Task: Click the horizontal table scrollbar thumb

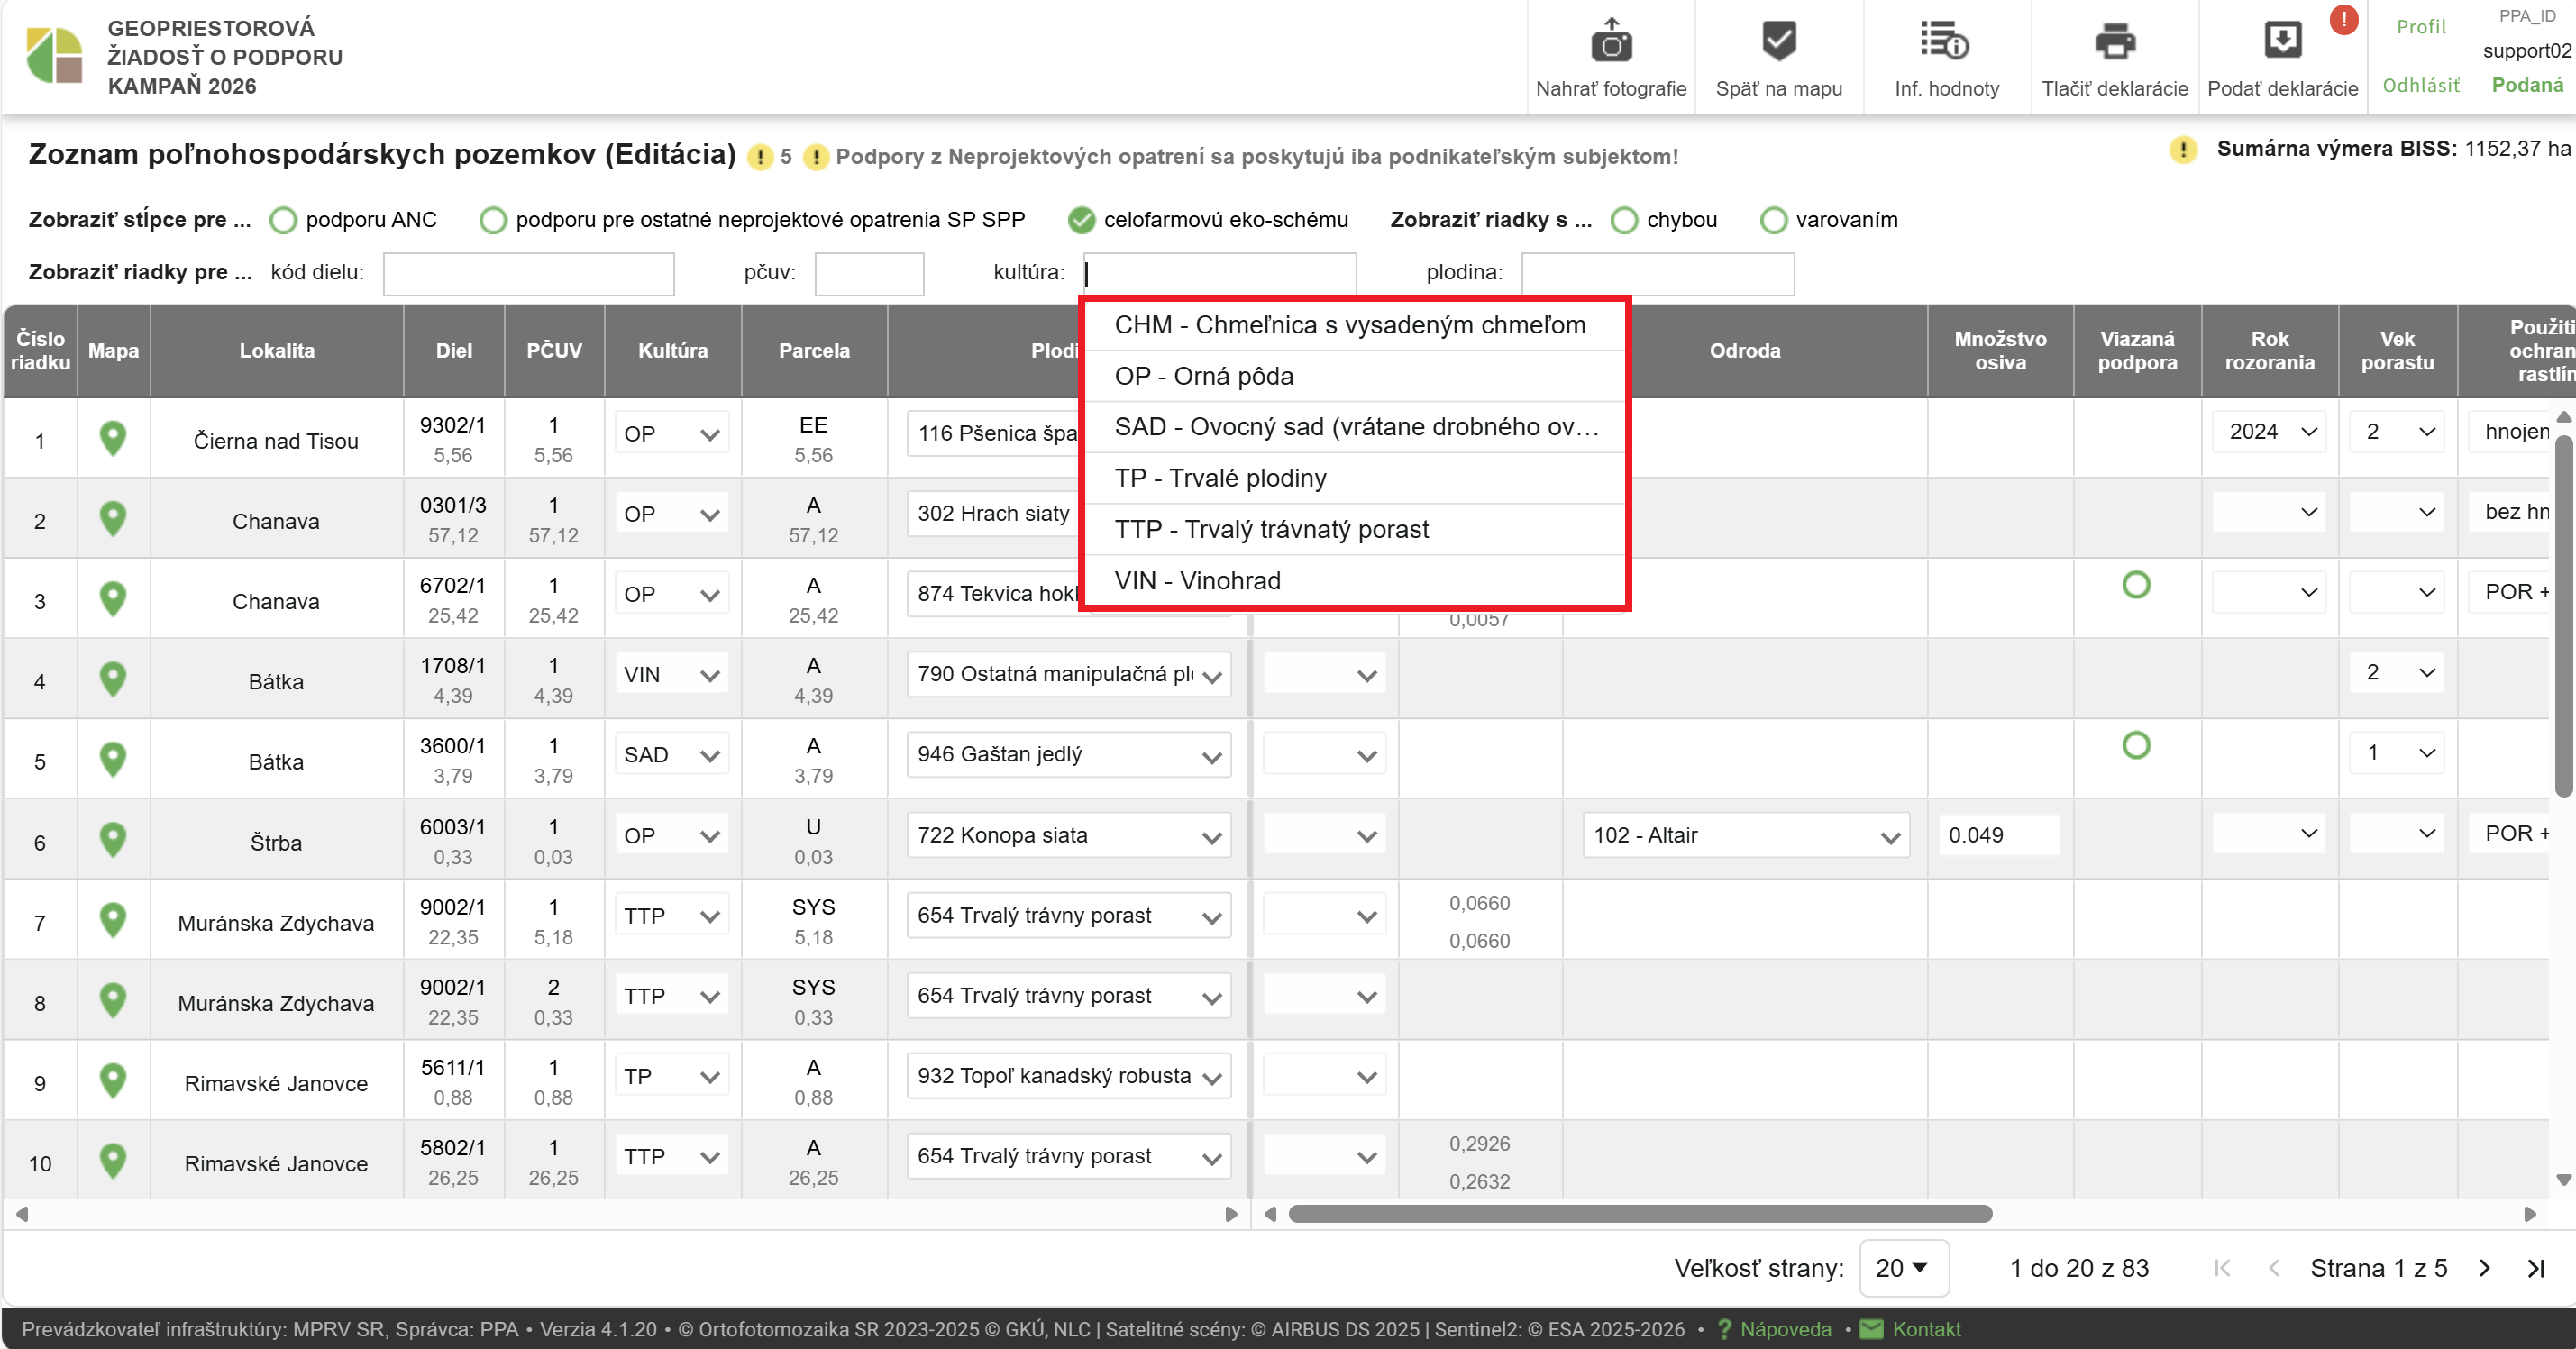Action: pos(1640,1214)
